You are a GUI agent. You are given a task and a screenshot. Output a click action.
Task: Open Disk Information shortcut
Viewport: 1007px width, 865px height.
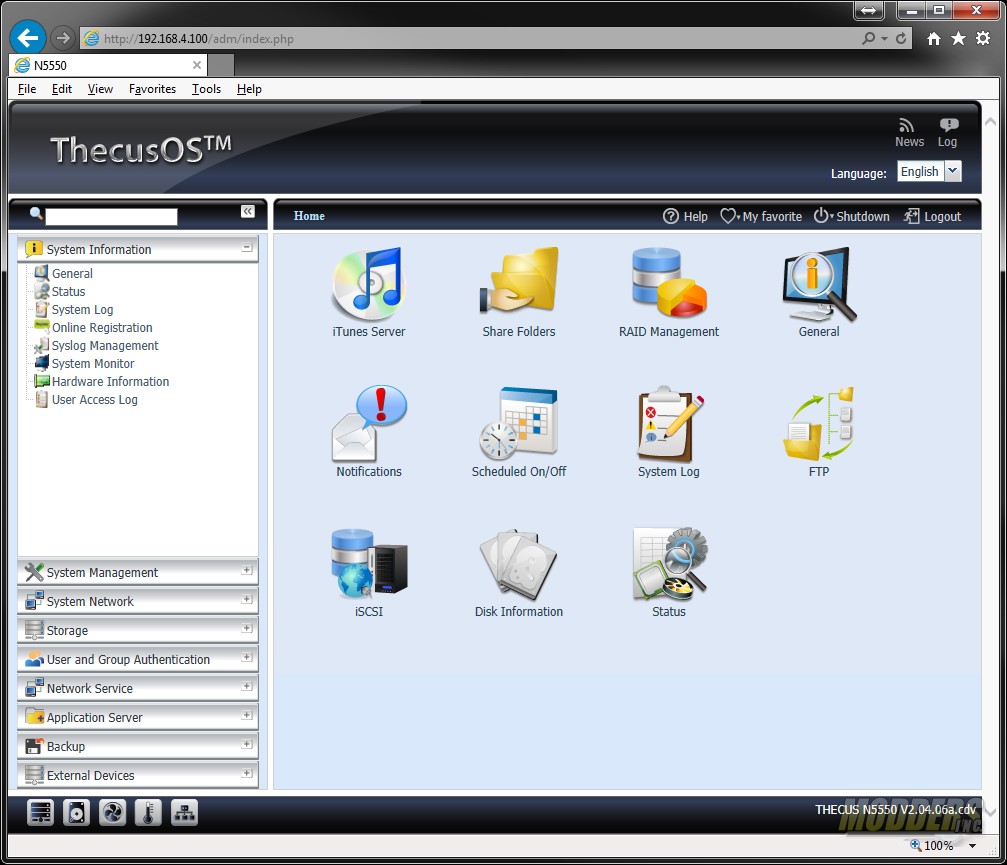pyautogui.click(x=519, y=564)
